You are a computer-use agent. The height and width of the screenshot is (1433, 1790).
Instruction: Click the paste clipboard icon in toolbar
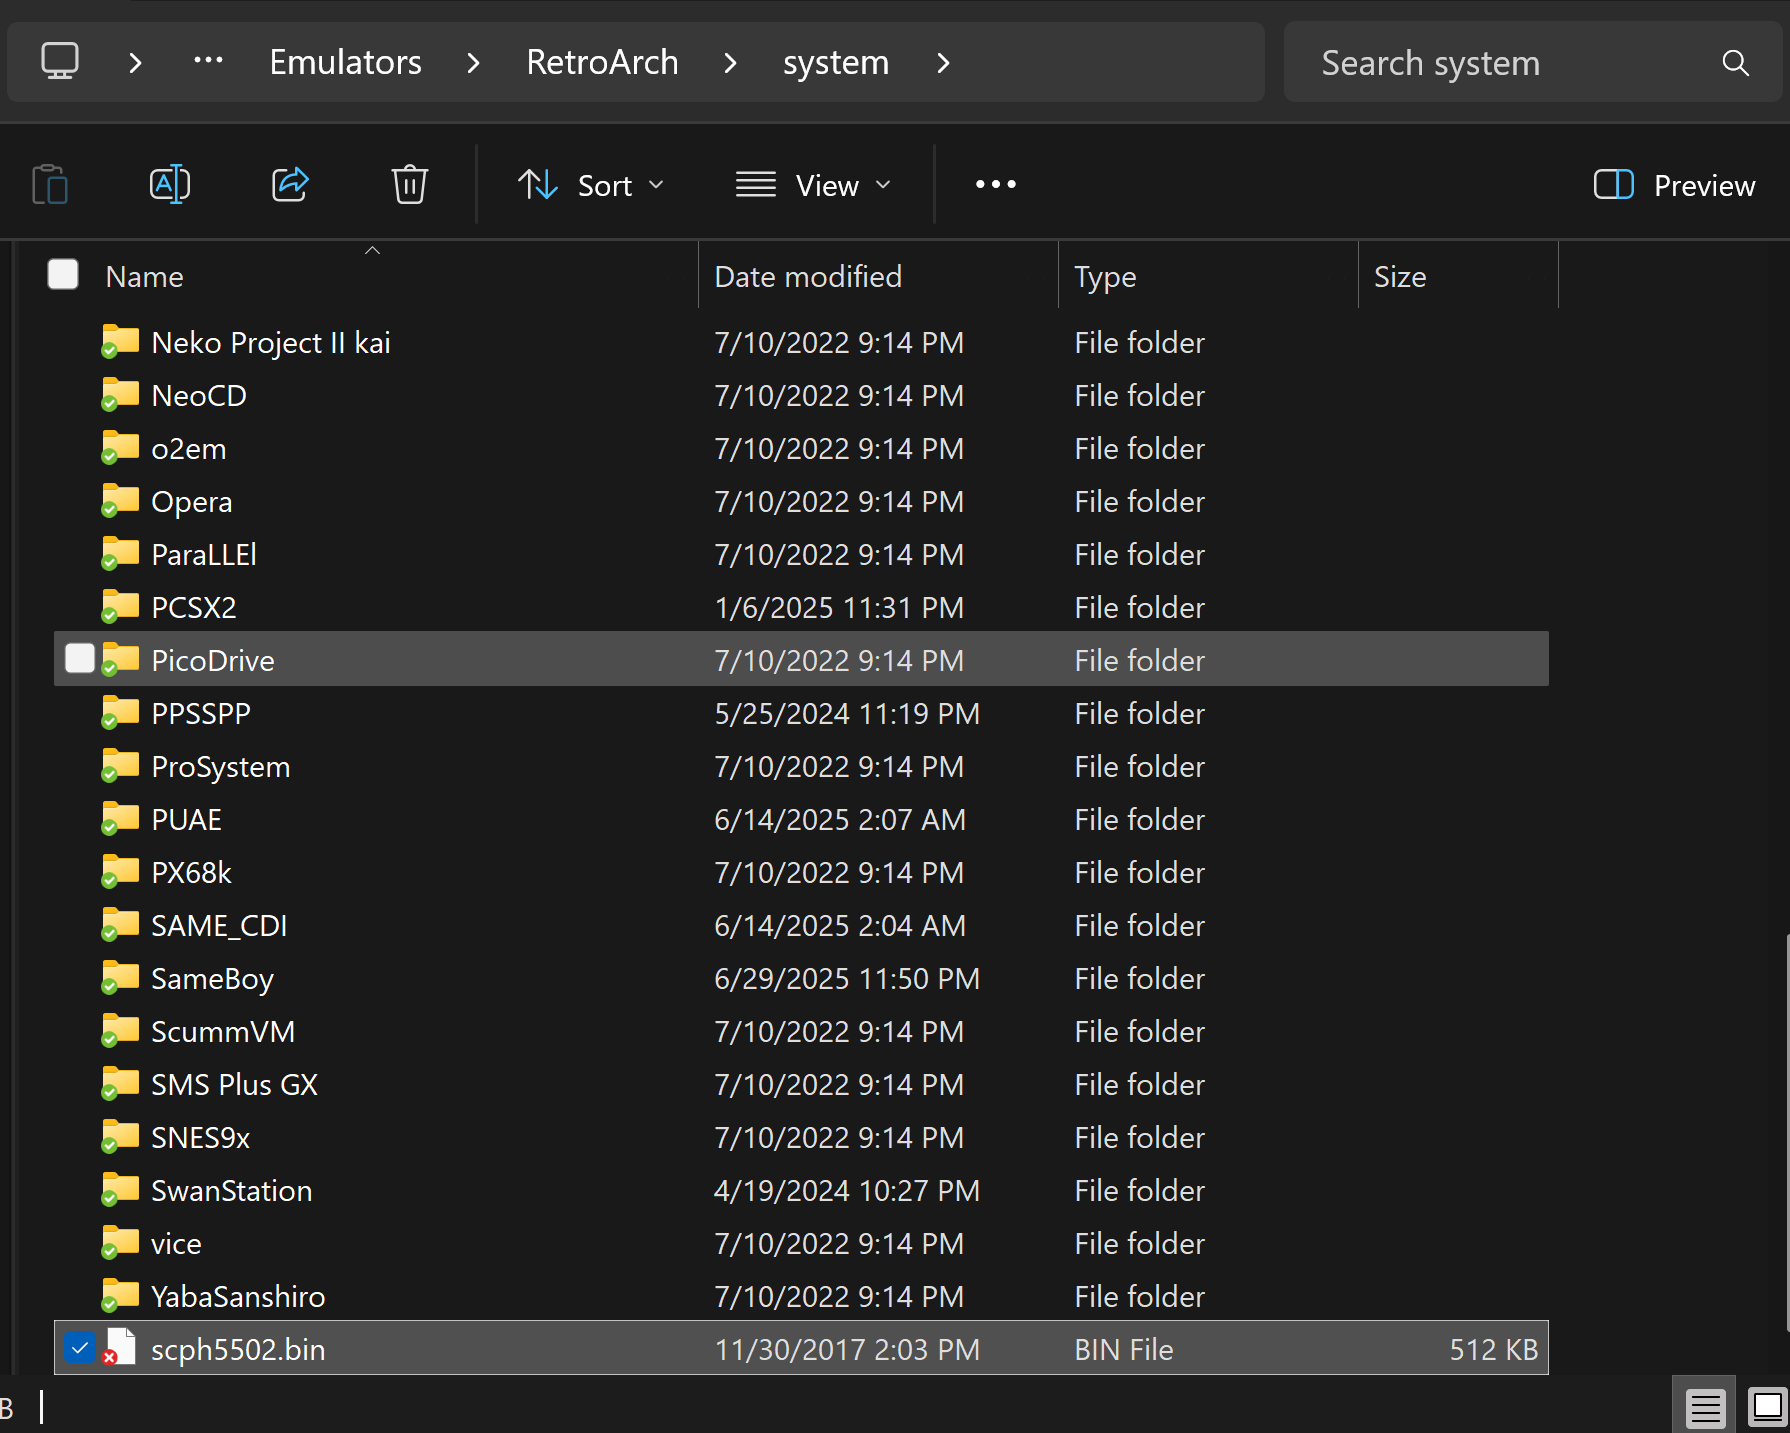pyautogui.click(x=50, y=185)
